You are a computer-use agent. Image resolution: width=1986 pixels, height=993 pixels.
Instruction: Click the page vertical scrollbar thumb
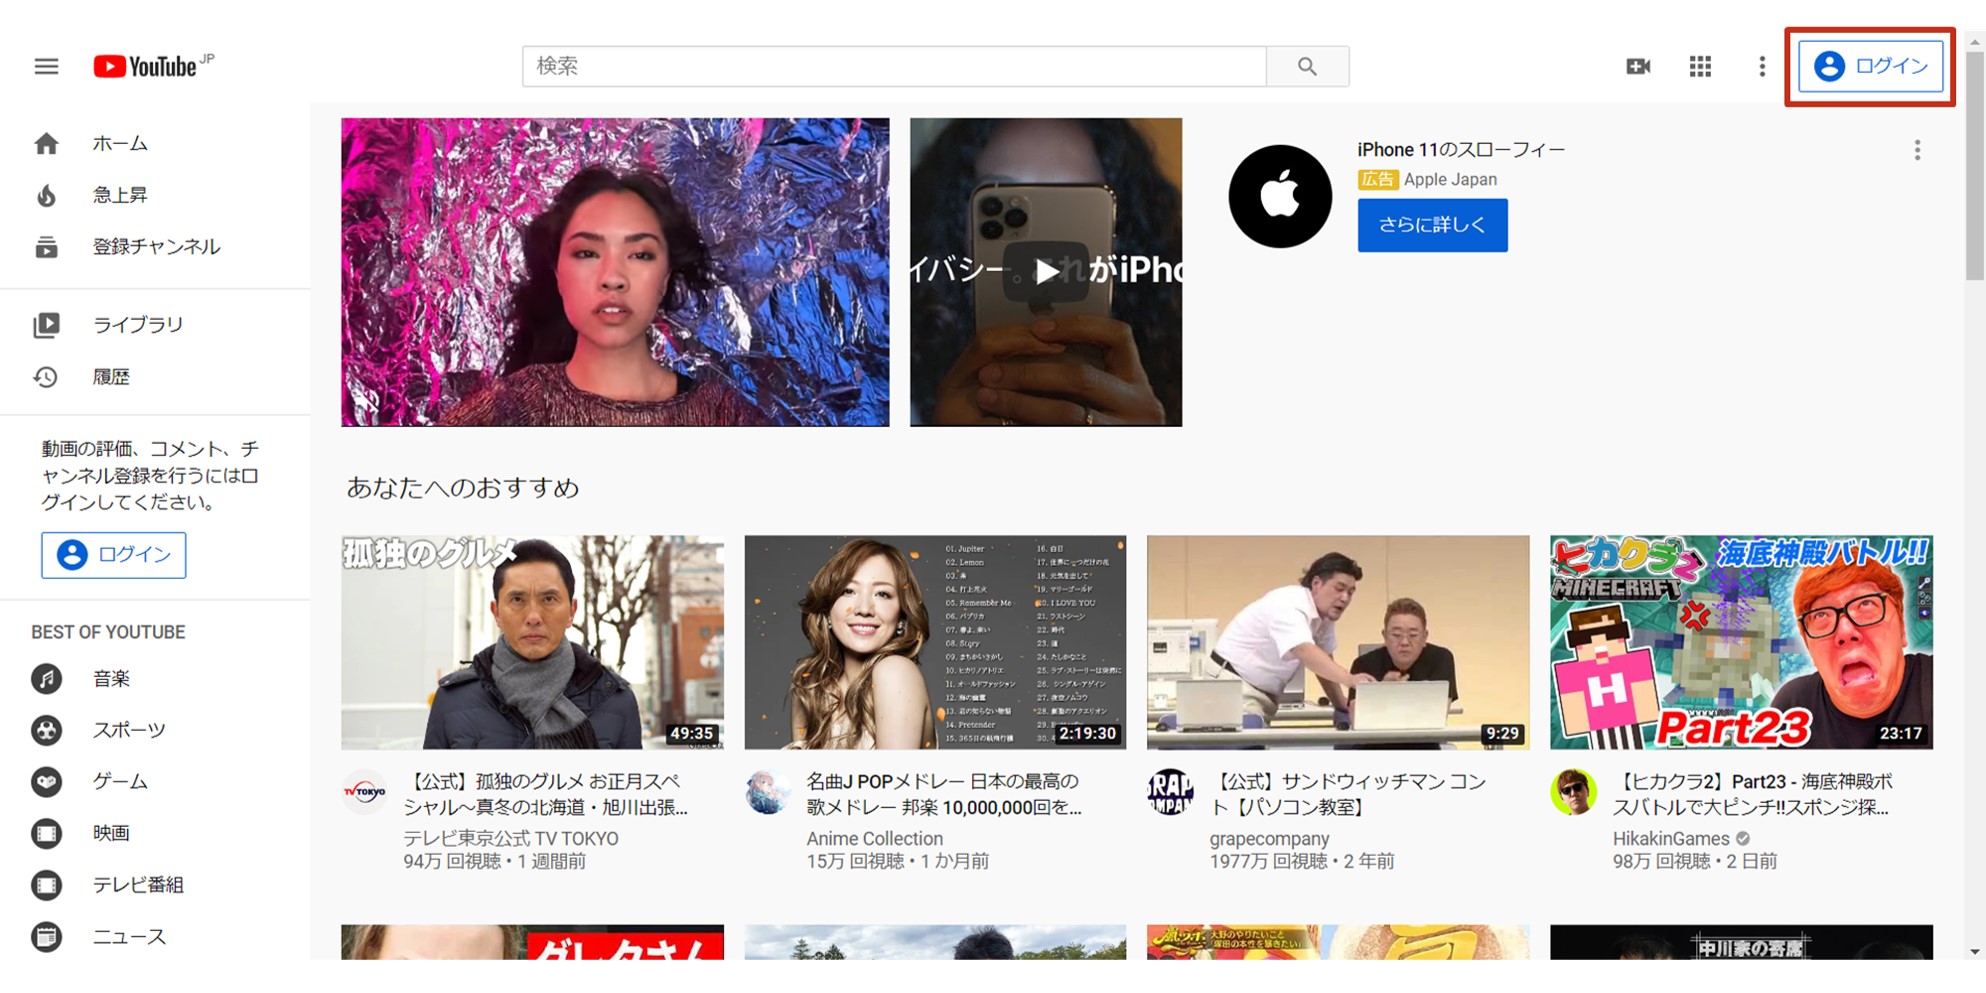(1975, 166)
